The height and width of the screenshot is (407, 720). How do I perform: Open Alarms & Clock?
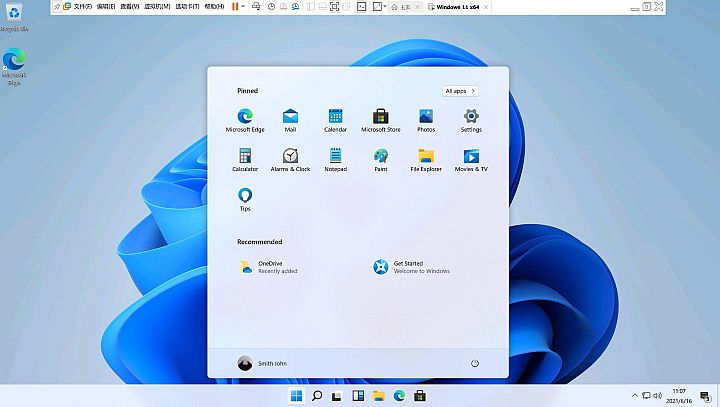(x=290, y=160)
